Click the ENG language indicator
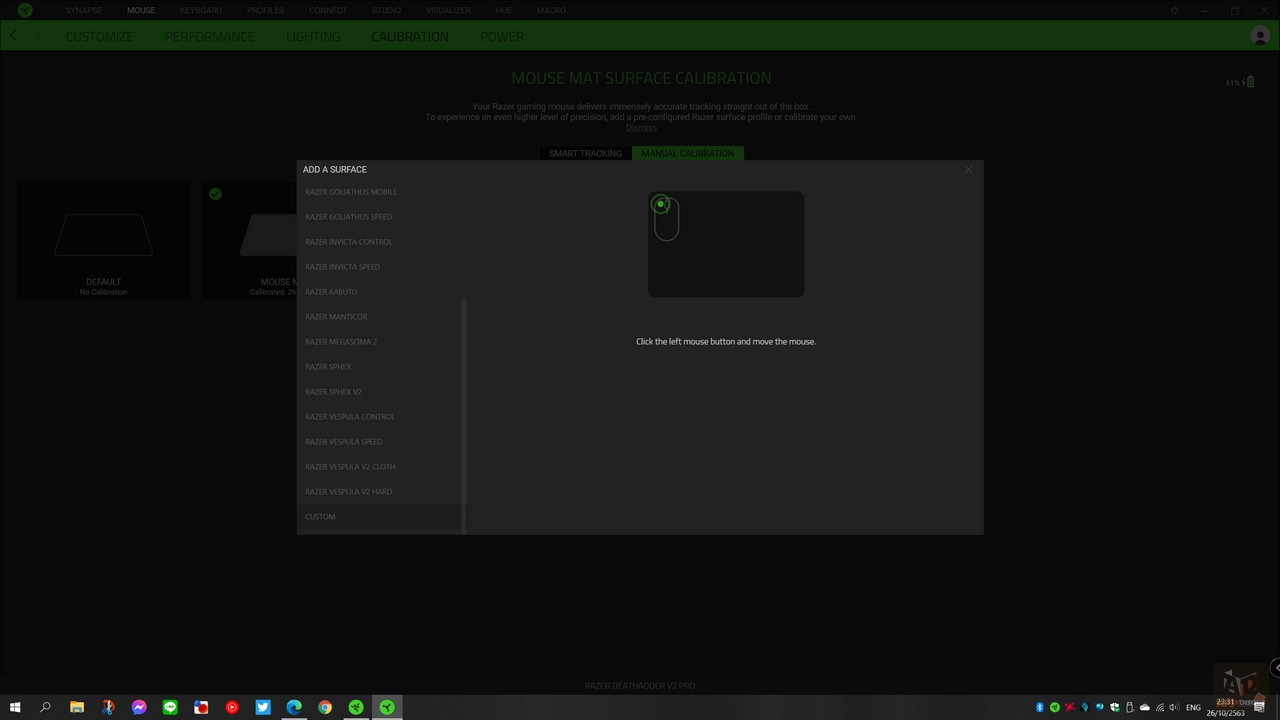Image resolution: width=1280 pixels, height=720 pixels. tap(1193, 707)
